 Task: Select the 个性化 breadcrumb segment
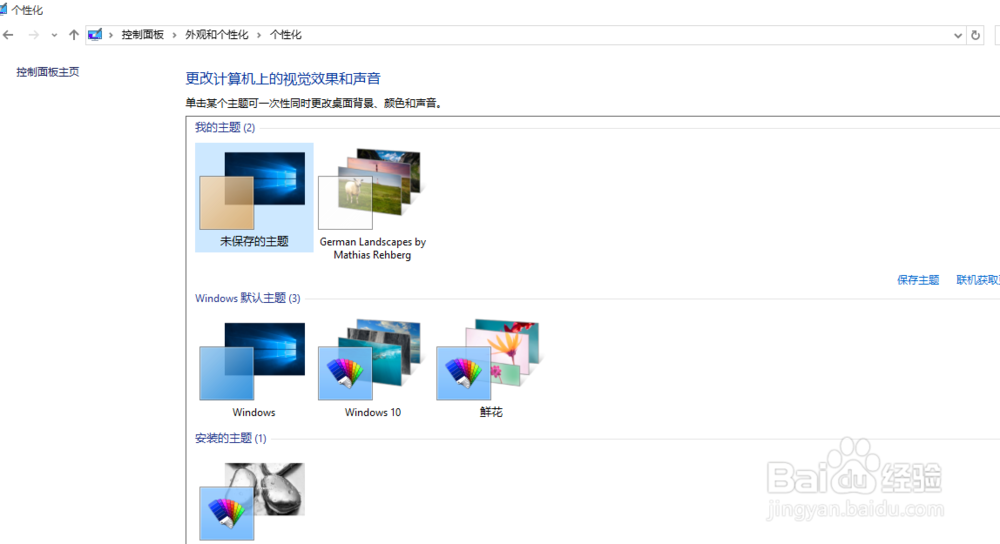click(286, 34)
